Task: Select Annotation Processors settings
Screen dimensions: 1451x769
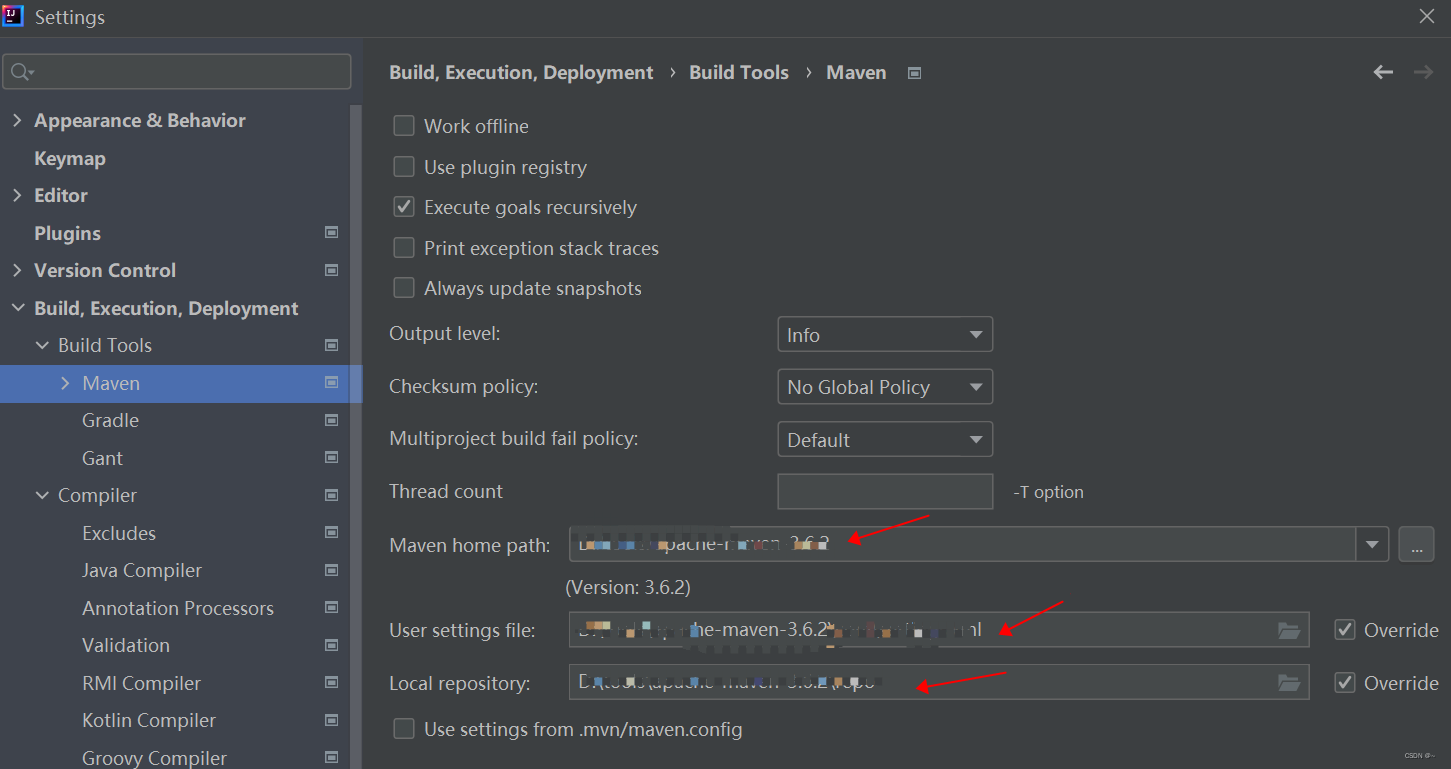Action: pos(178,608)
